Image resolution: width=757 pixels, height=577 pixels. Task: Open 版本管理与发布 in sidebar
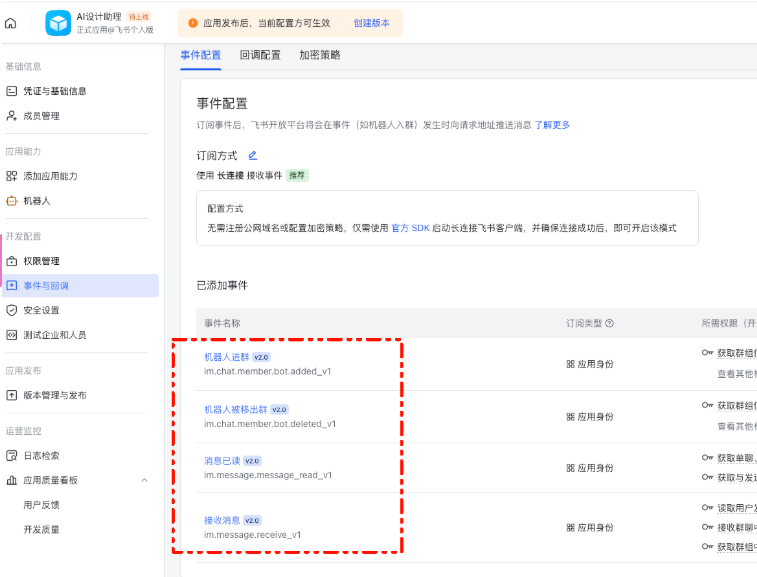coord(55,395)
